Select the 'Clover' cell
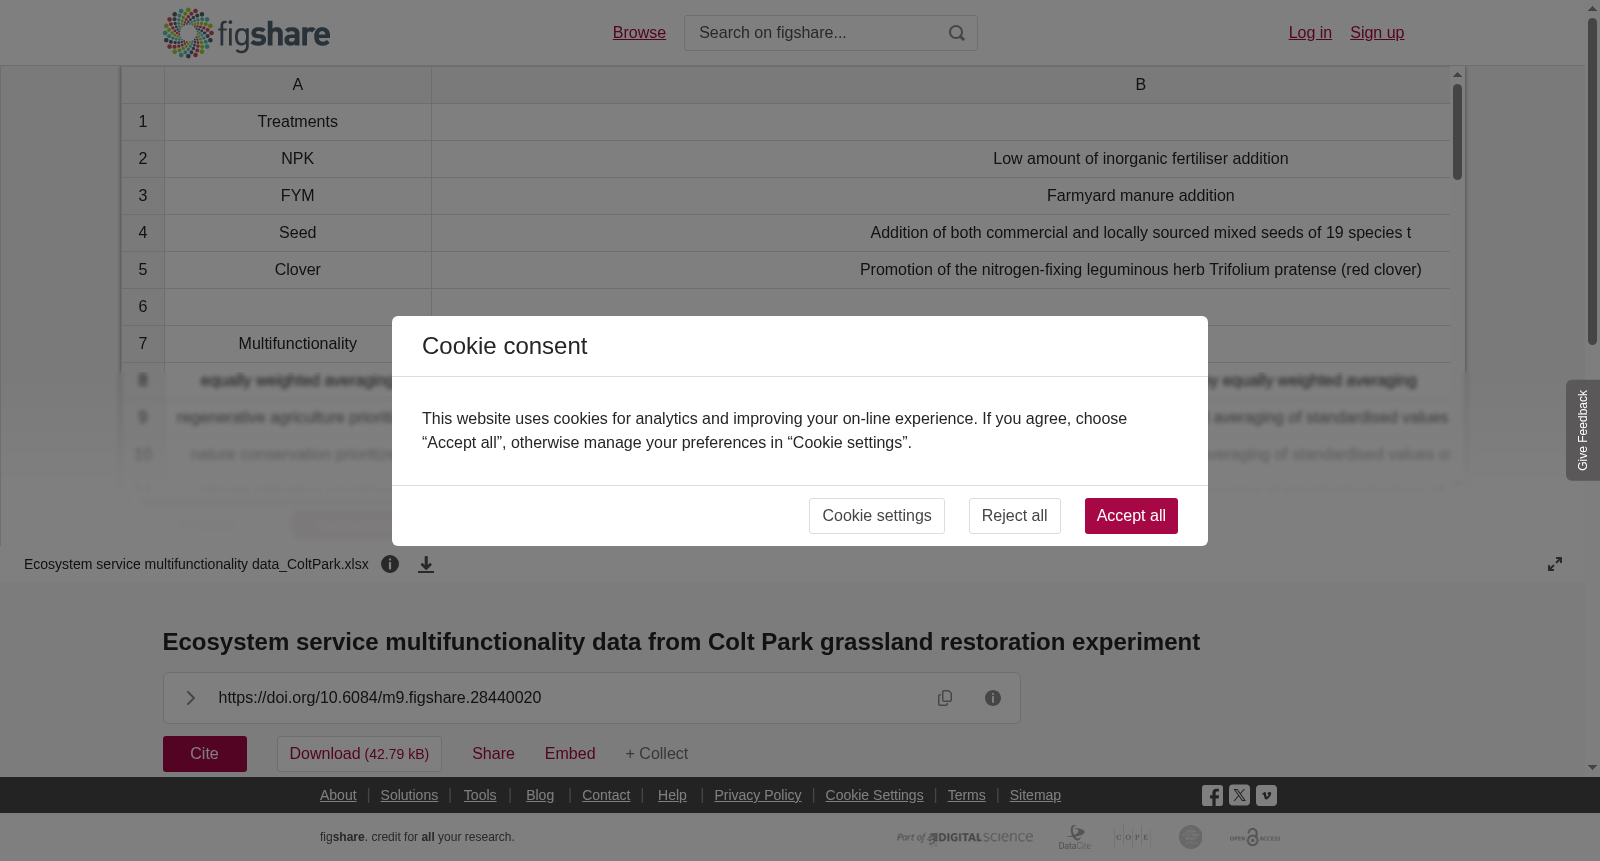 (298, 270)
